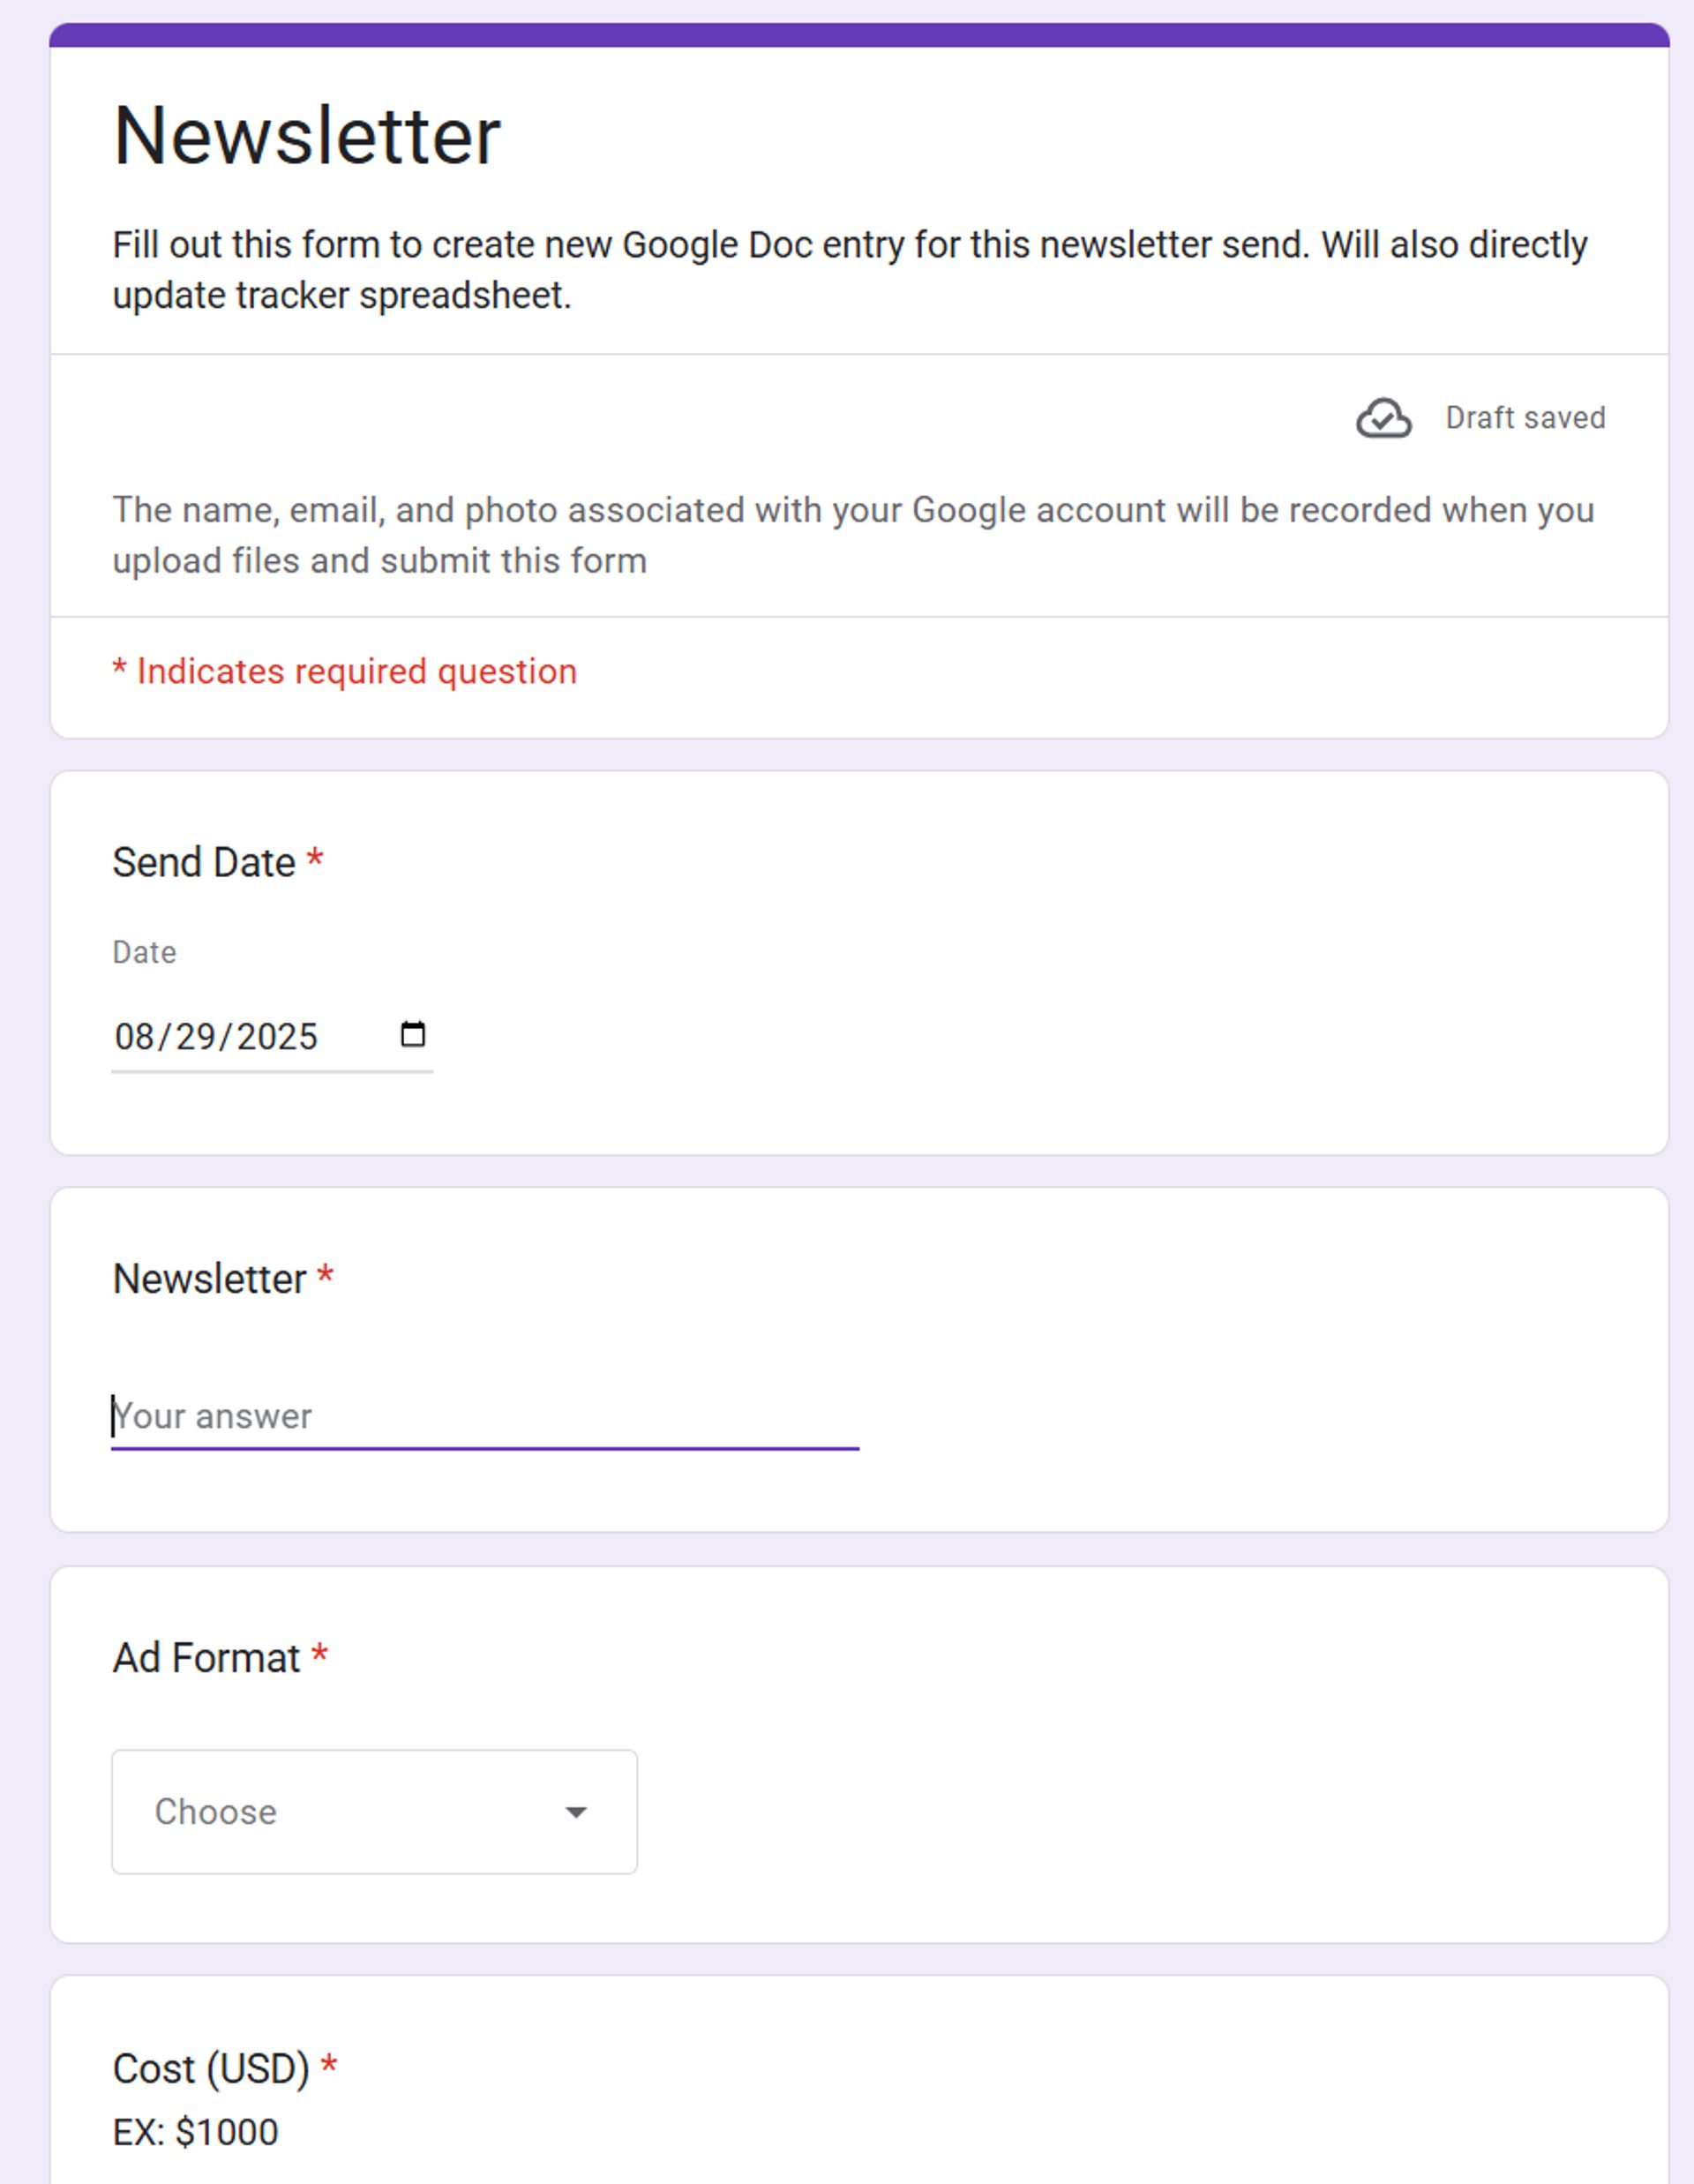The image size is (1694, 2184).
Task: Click the Draft saved cloud icon
Action: coord(1383,418)
